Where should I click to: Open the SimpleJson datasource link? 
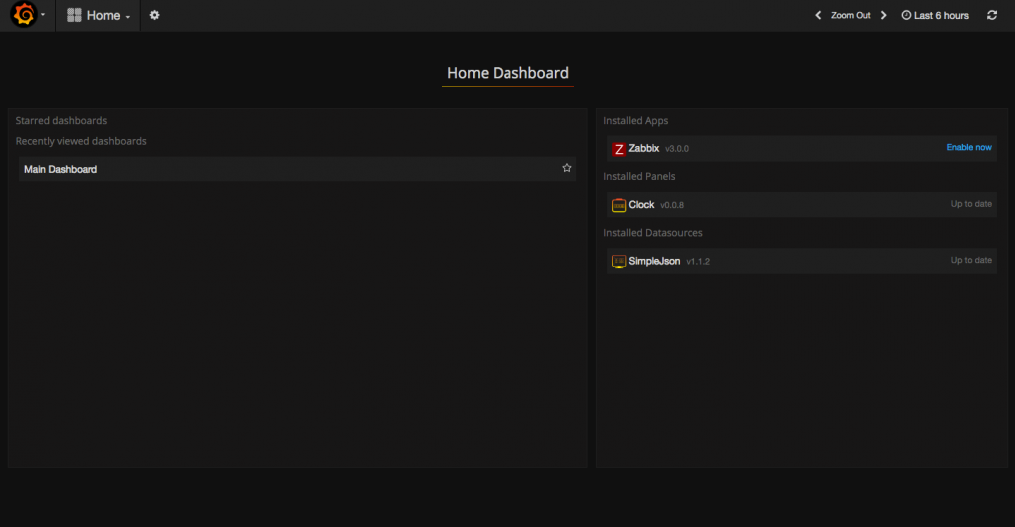click(x=654, y=261)
